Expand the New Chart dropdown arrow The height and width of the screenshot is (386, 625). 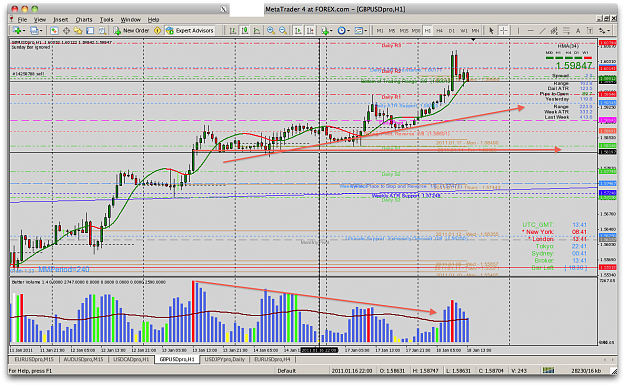[24, 31]
